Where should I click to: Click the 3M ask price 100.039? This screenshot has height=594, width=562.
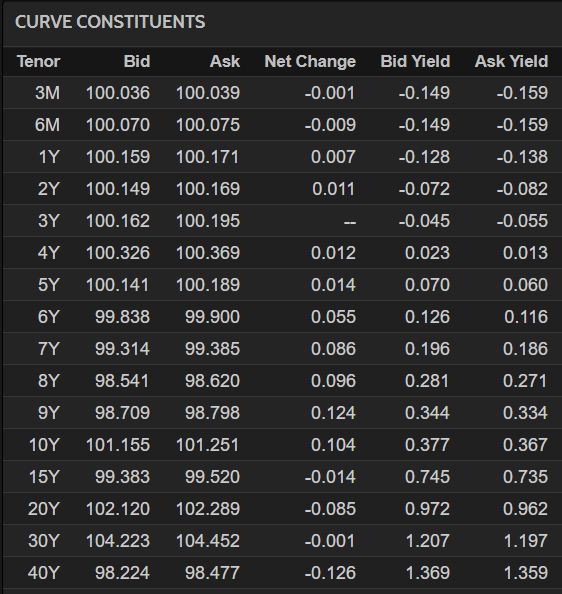(x=208, y=93)
